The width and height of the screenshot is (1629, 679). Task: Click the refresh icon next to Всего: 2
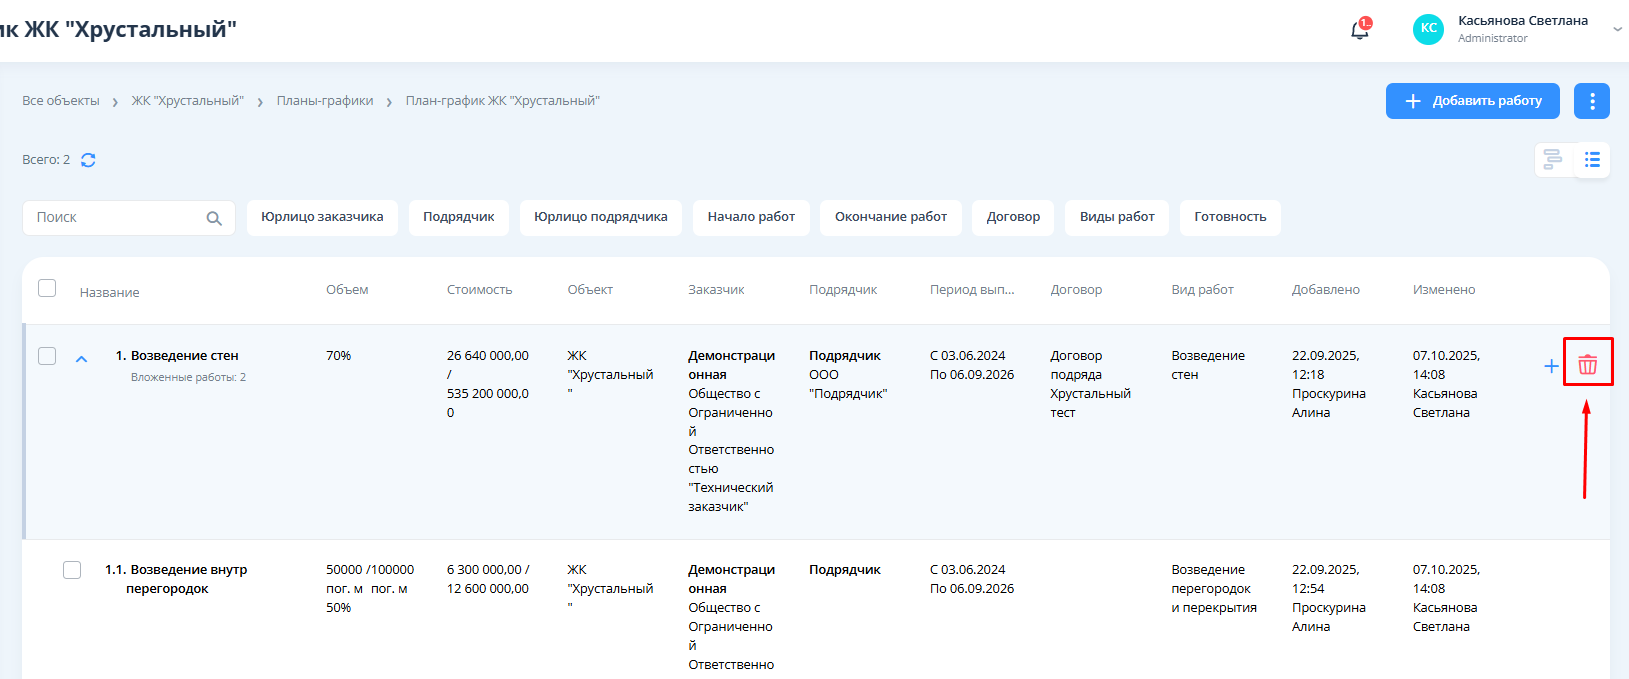(88, 160)
